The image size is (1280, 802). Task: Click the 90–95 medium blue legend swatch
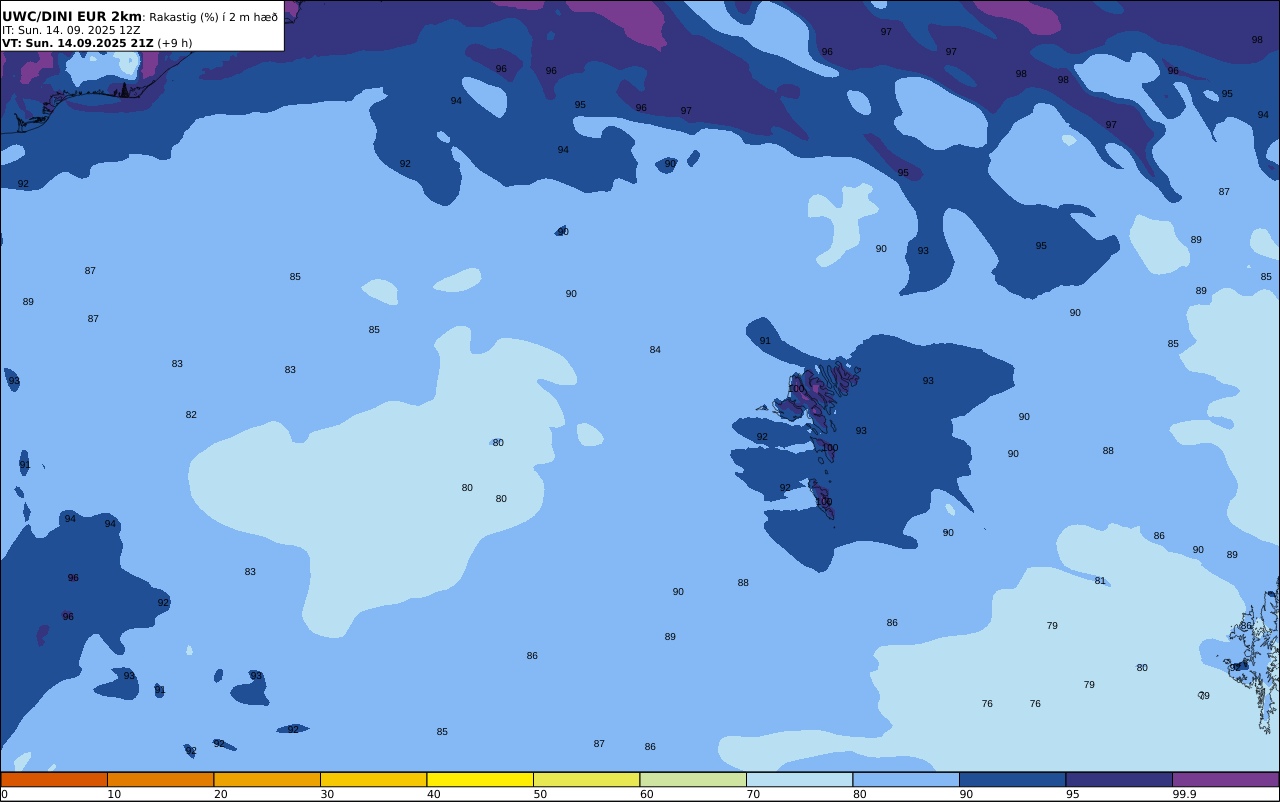tap(1012, 779)
